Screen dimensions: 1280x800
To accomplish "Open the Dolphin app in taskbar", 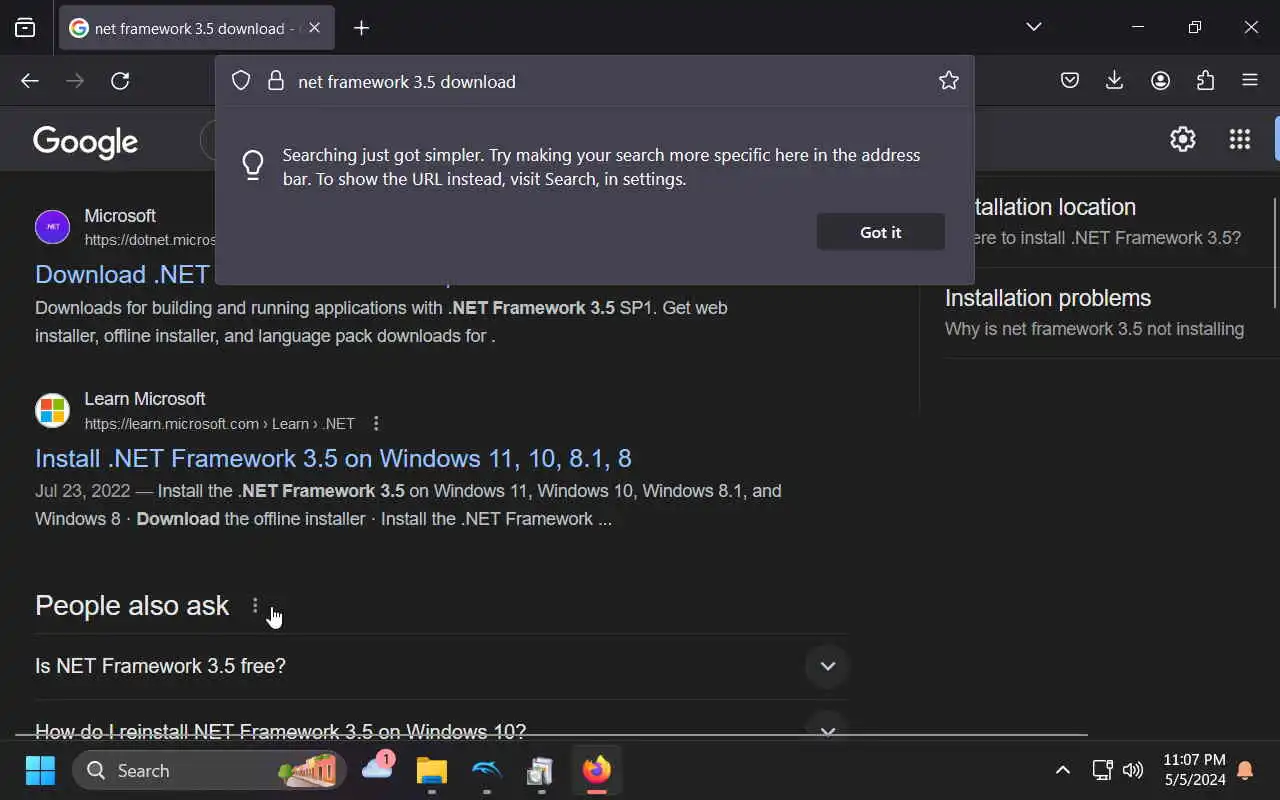I will point(486,770).
